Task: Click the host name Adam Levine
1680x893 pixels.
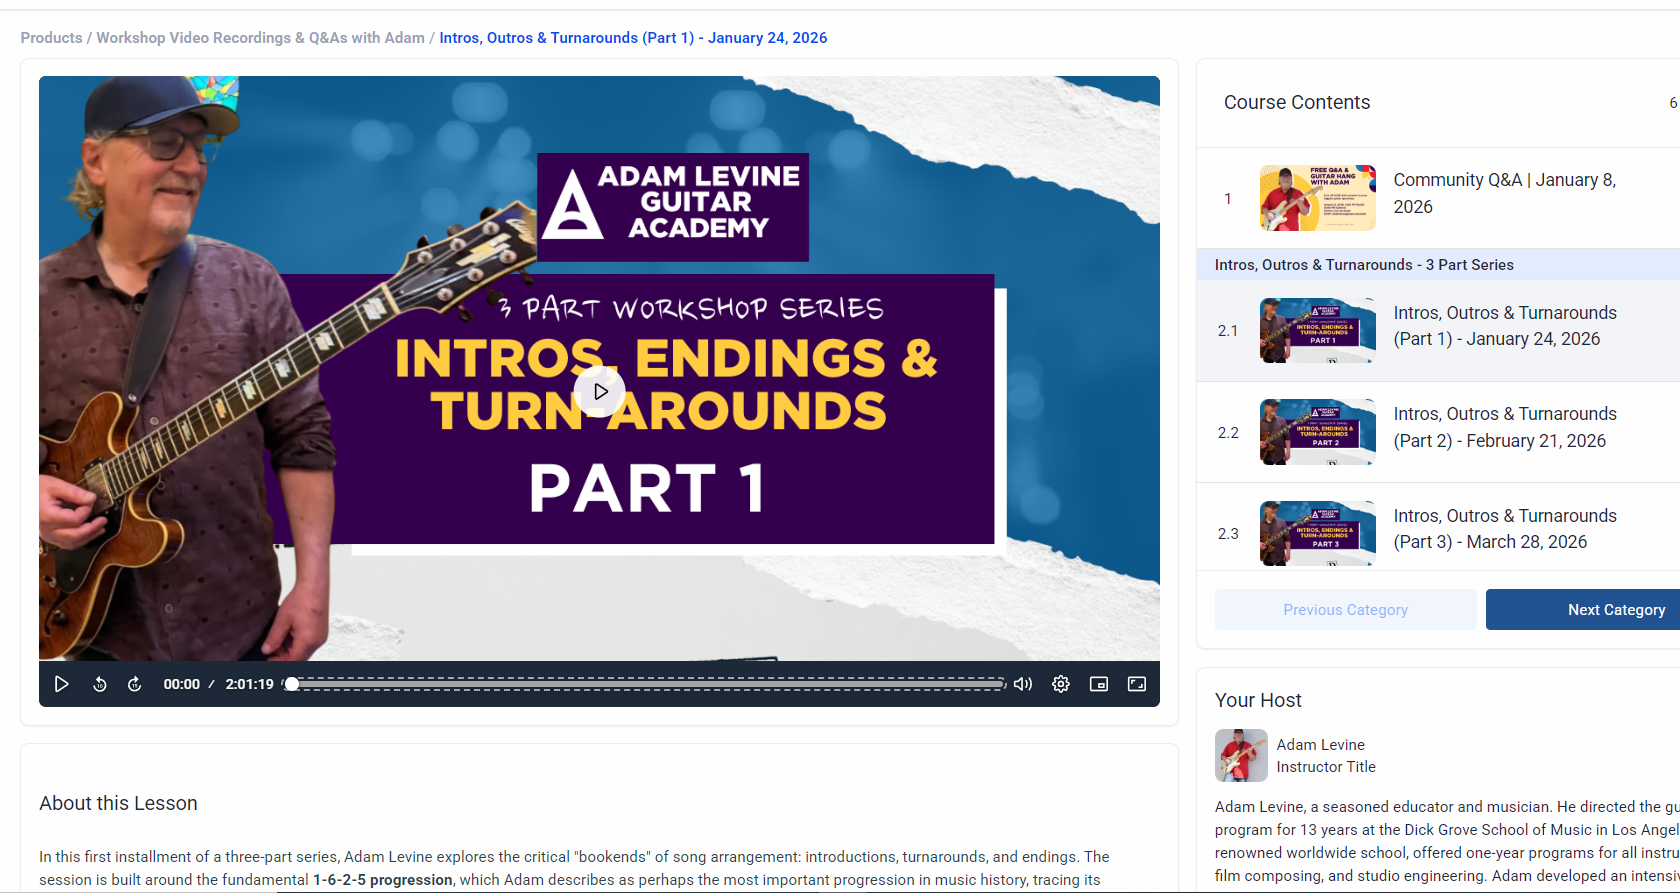Action: (1320, 745)
